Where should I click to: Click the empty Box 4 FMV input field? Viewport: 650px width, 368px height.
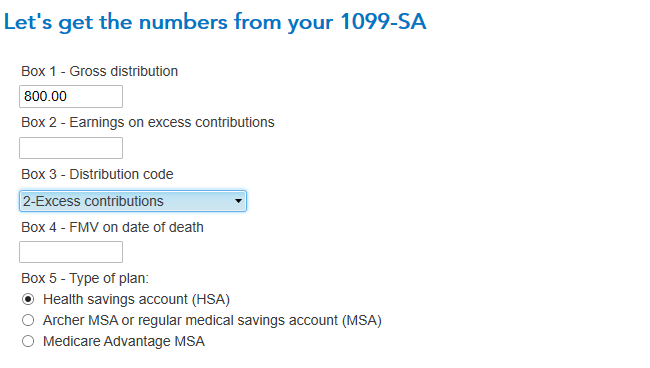click(x=71, y=252)
